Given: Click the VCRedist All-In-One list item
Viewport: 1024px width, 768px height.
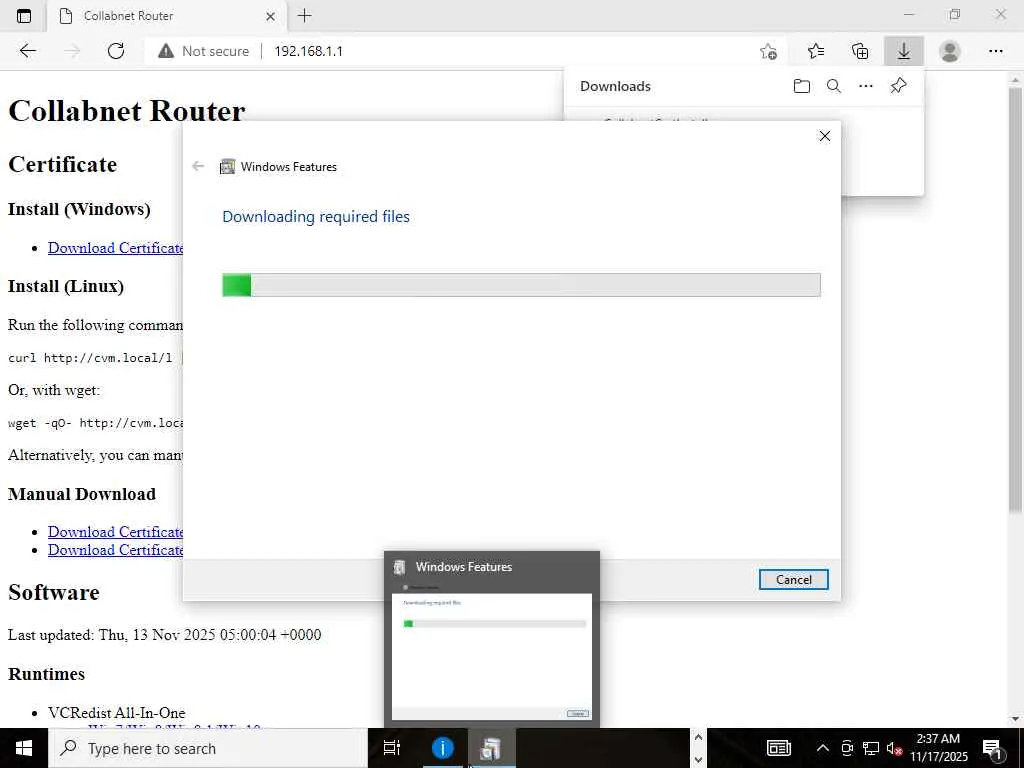Looking at the screenshot, I should (116, 712).
